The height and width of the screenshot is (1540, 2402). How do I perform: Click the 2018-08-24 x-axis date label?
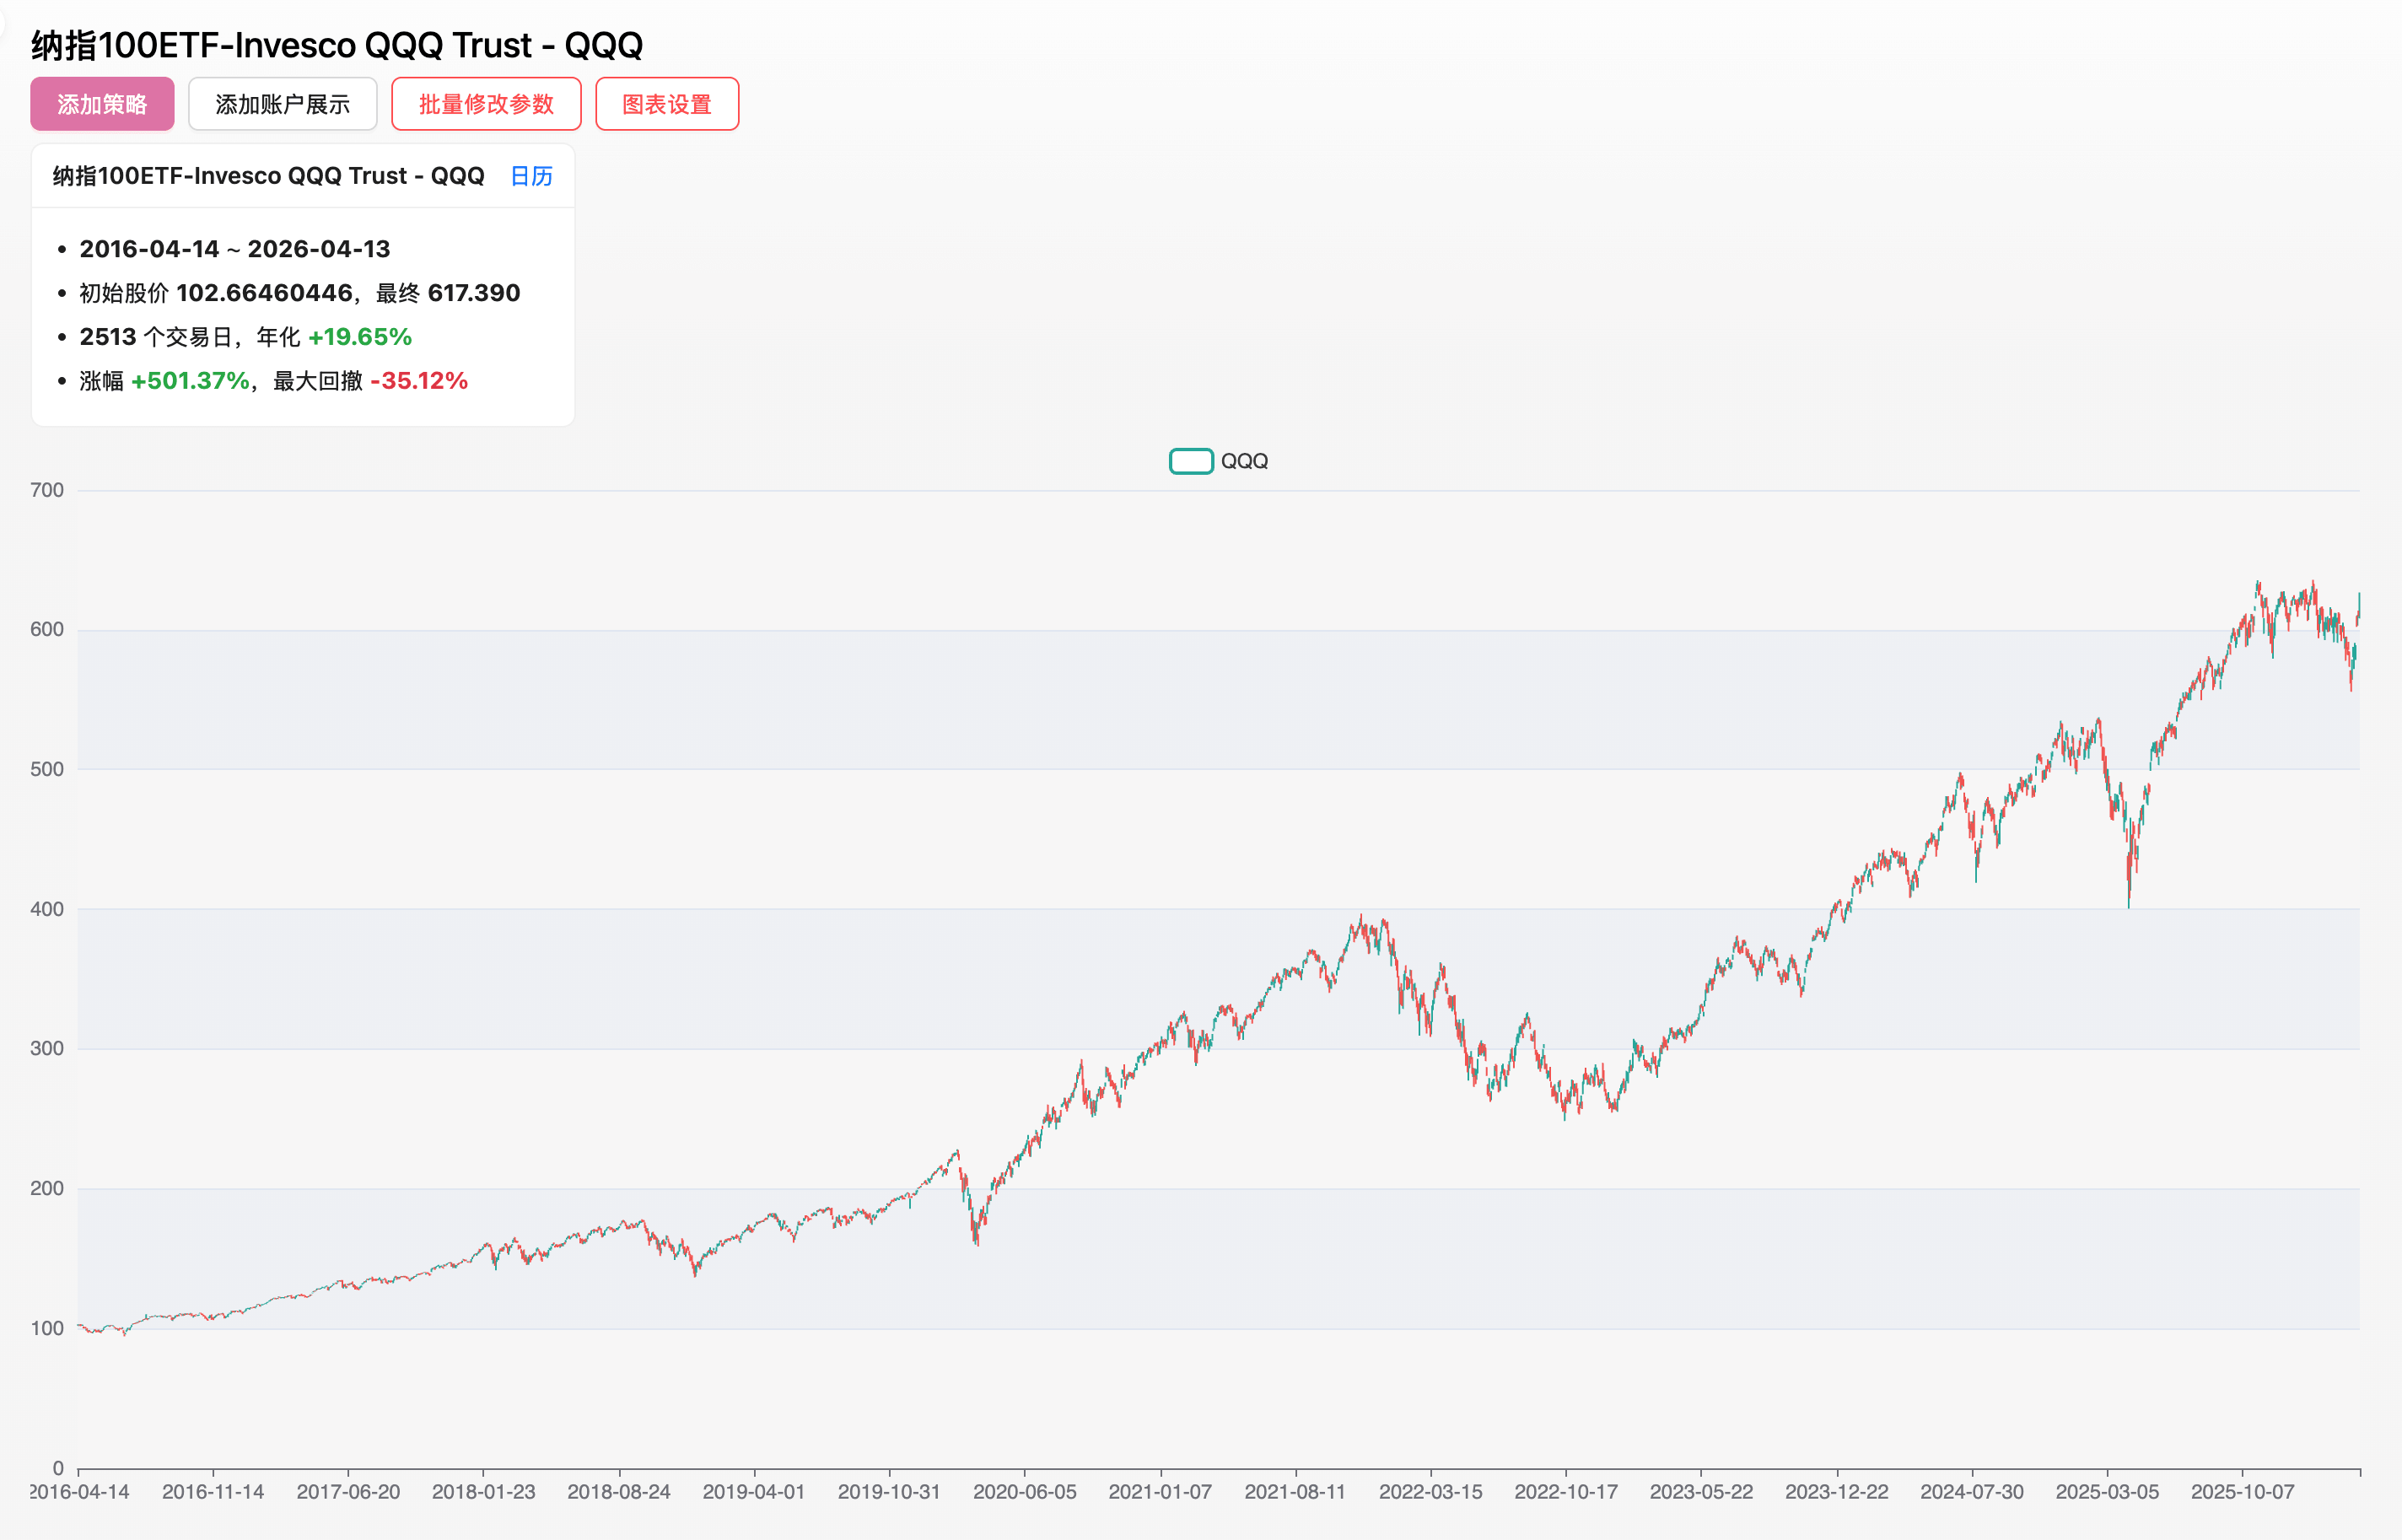click(x=618, y=1492)
